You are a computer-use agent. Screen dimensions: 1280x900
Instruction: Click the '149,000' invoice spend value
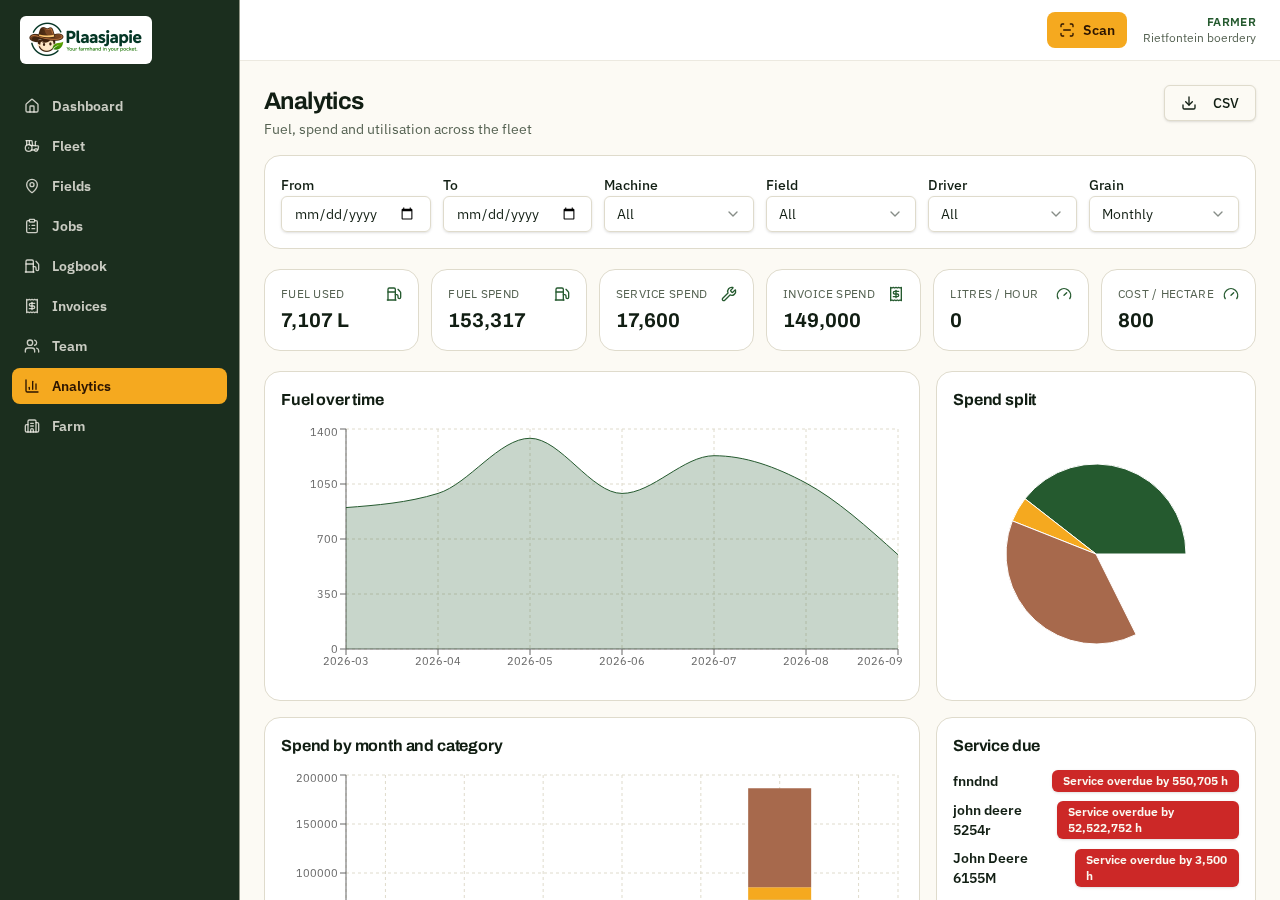[x=822, y=320]
